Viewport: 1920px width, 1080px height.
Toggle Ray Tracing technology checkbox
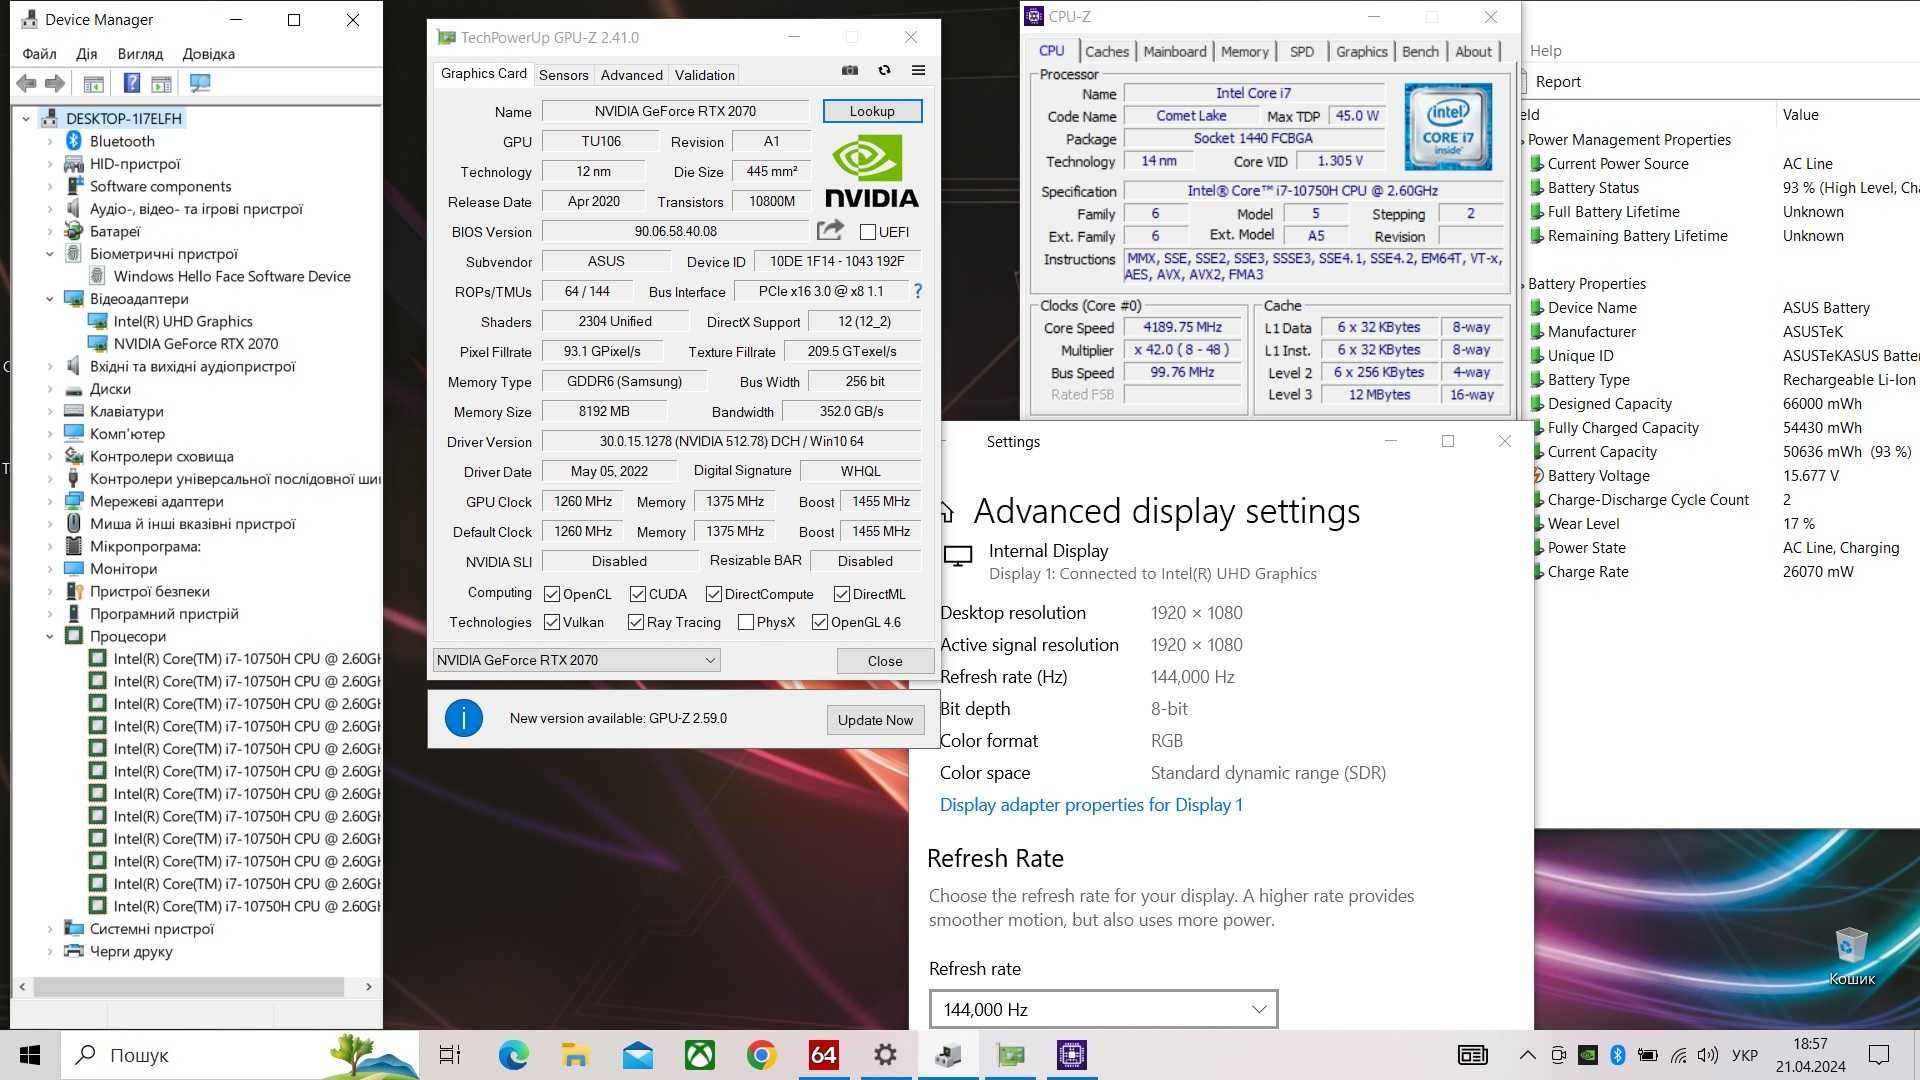click(x=640, y=622)
